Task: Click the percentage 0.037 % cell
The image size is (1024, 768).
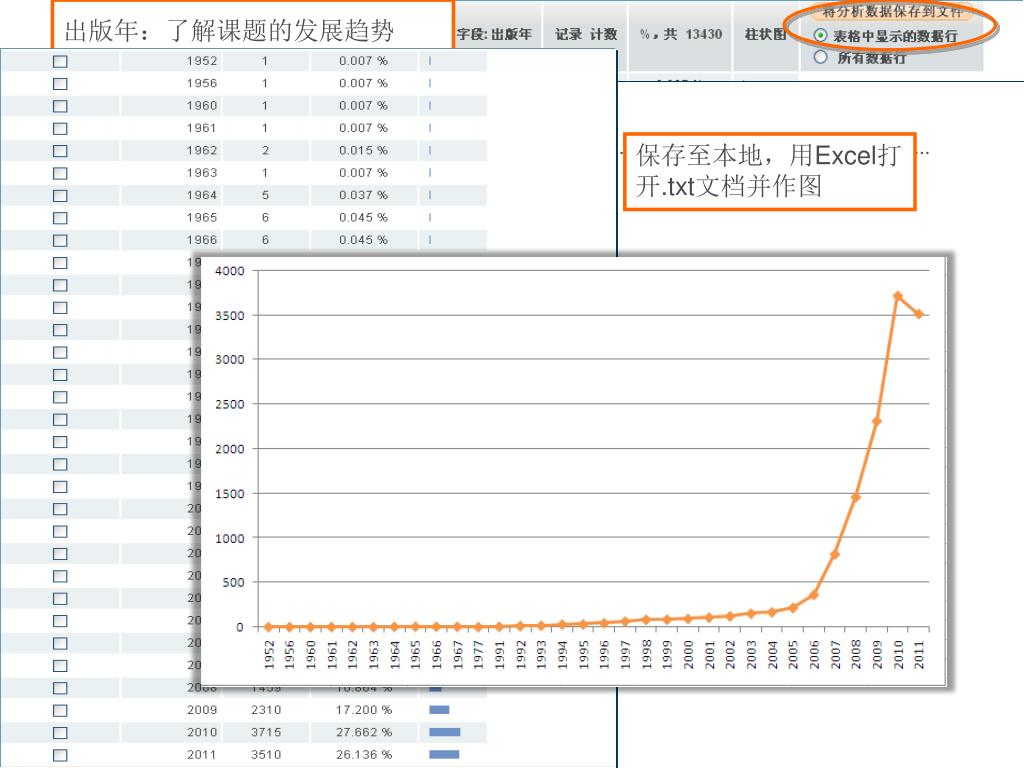Action: pos(363,195)
